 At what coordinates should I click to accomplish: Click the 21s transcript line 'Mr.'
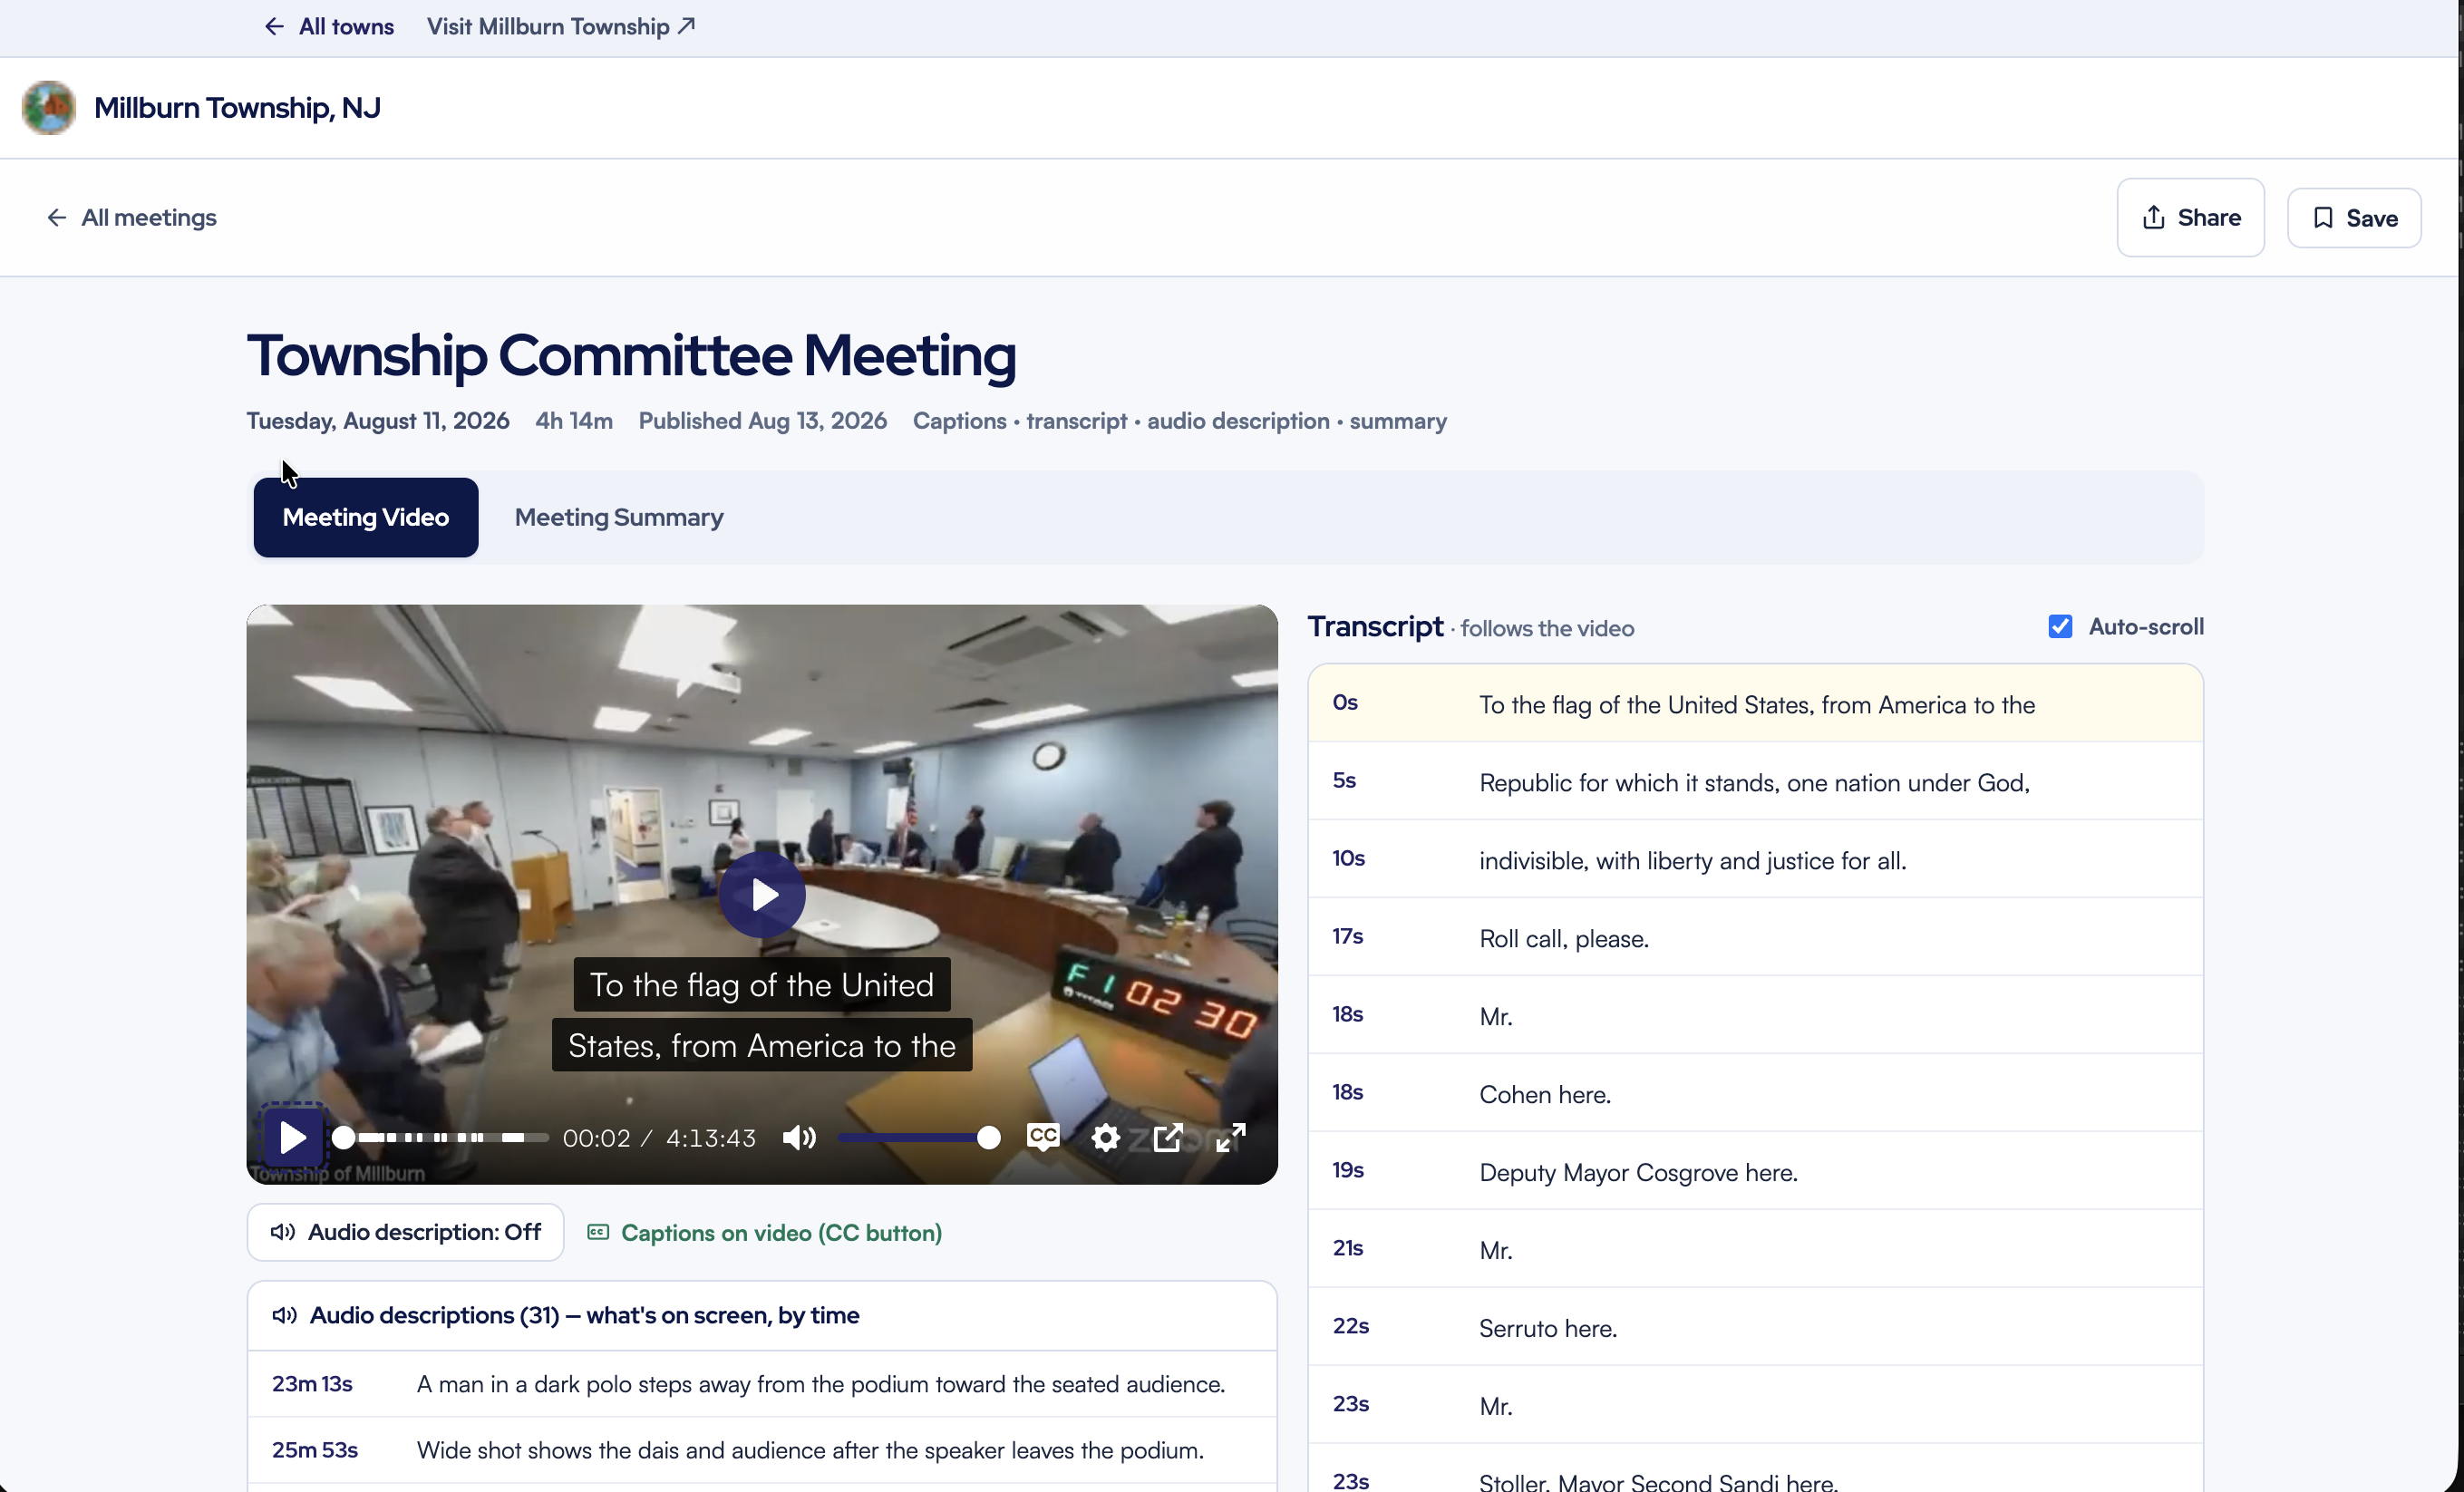(1755, 1250)
